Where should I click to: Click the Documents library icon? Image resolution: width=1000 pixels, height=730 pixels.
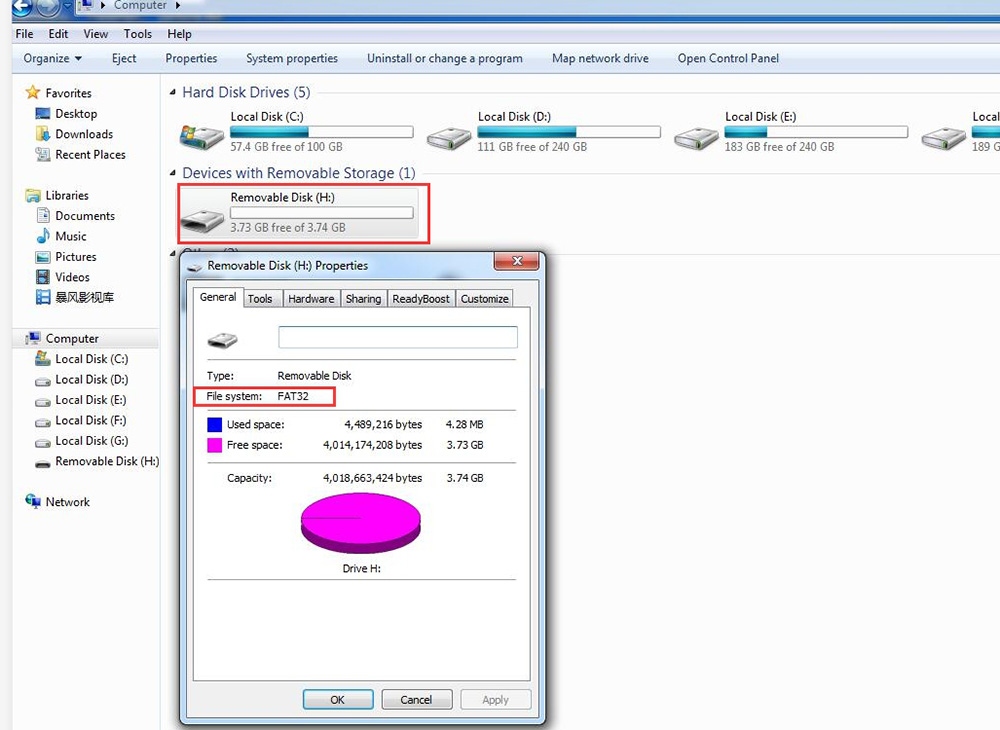(43, 215)
